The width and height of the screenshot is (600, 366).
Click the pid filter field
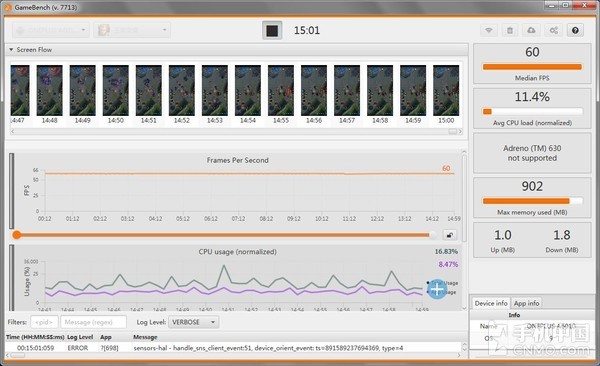[44, 322]
